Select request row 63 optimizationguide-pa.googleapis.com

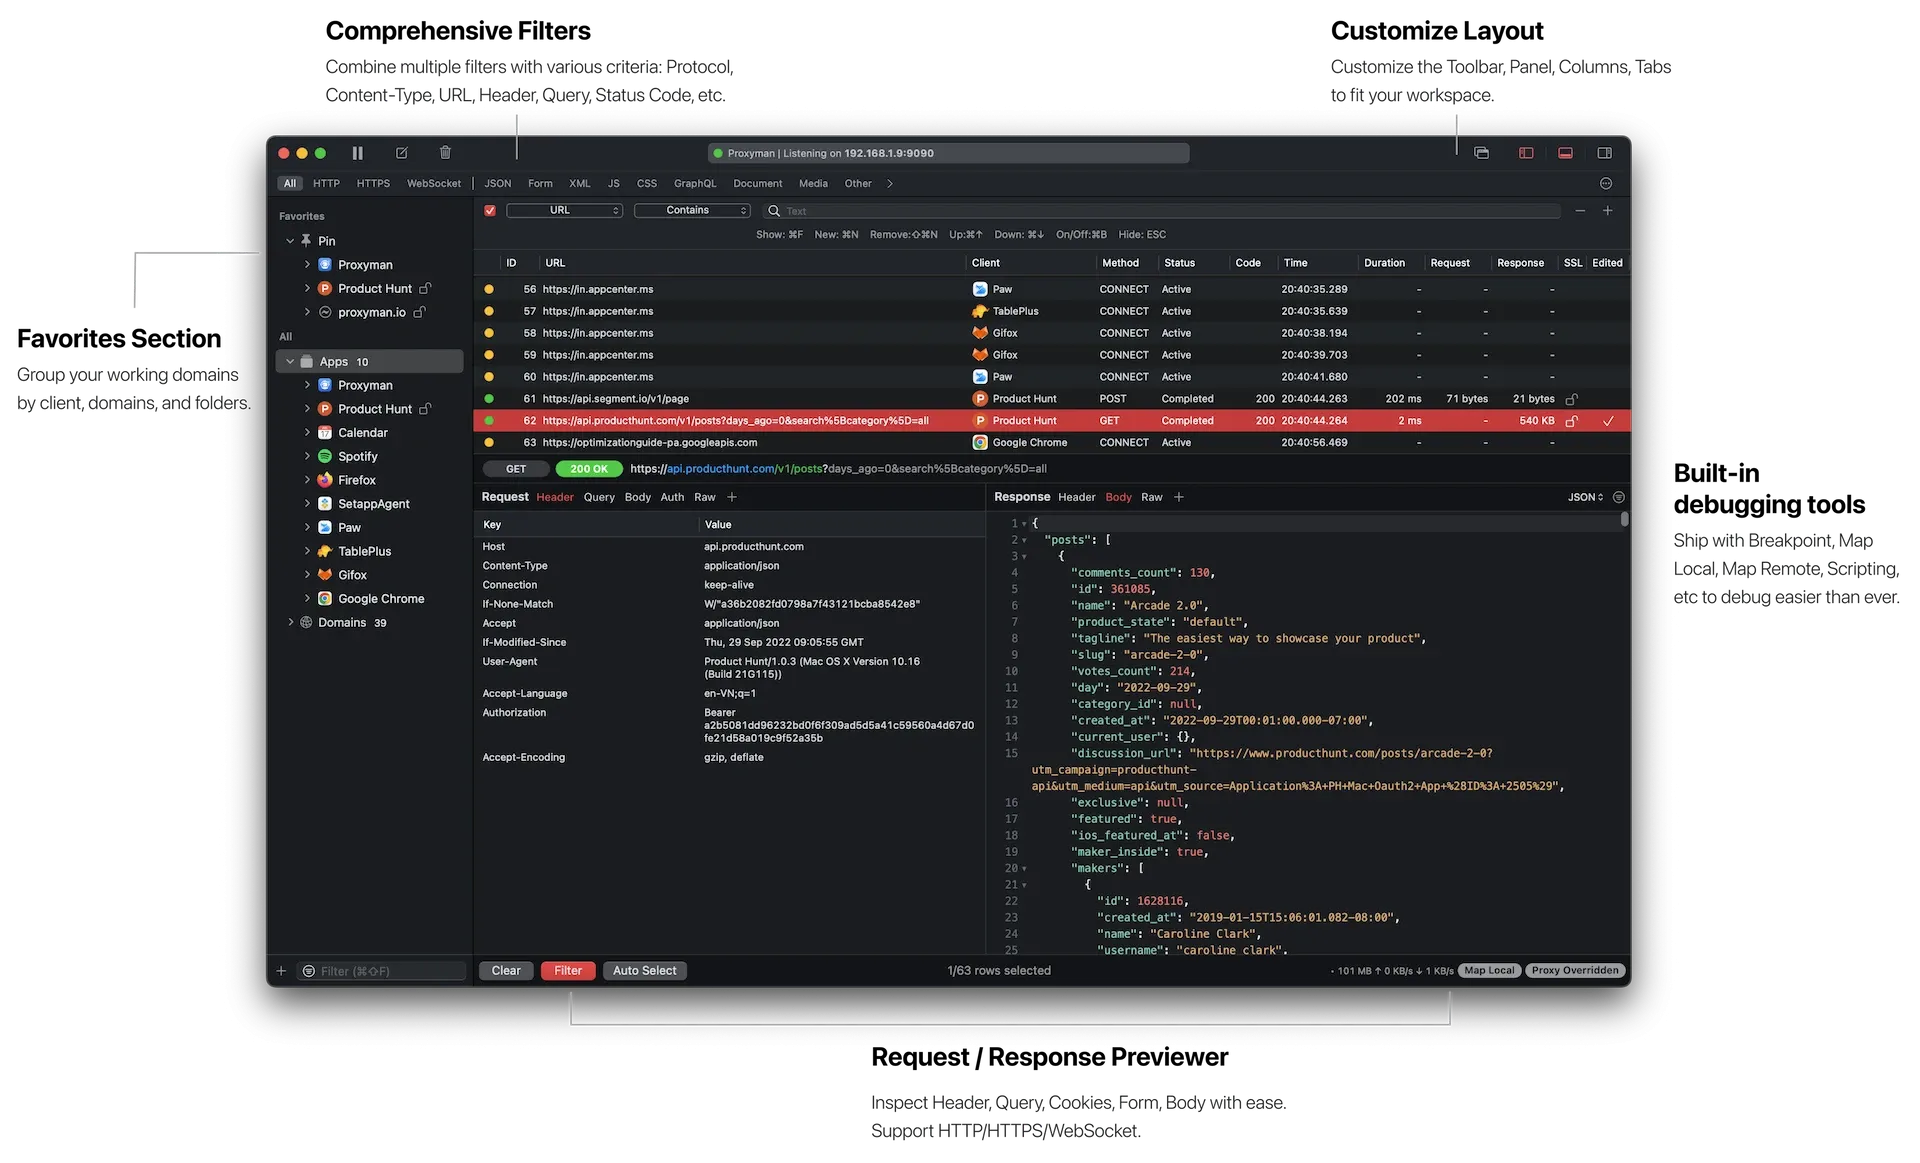[1052, 443]
